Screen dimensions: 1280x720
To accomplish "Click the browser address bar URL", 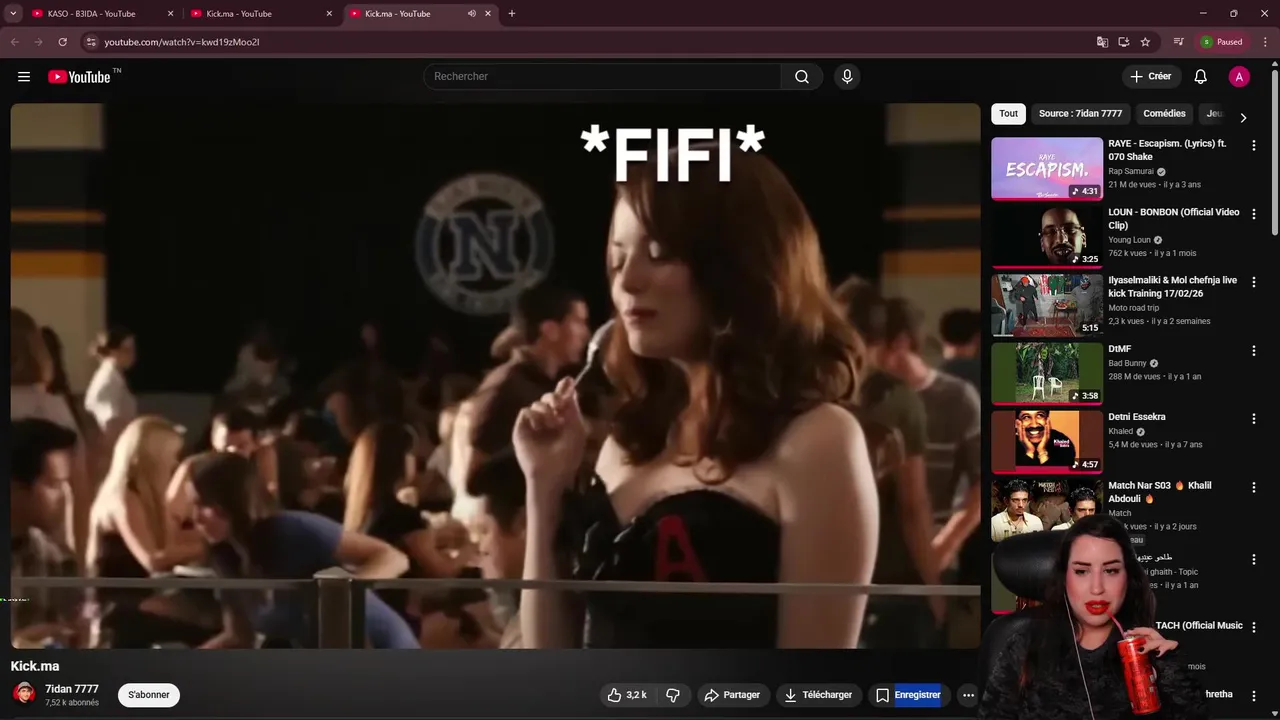I will point(182,42).
